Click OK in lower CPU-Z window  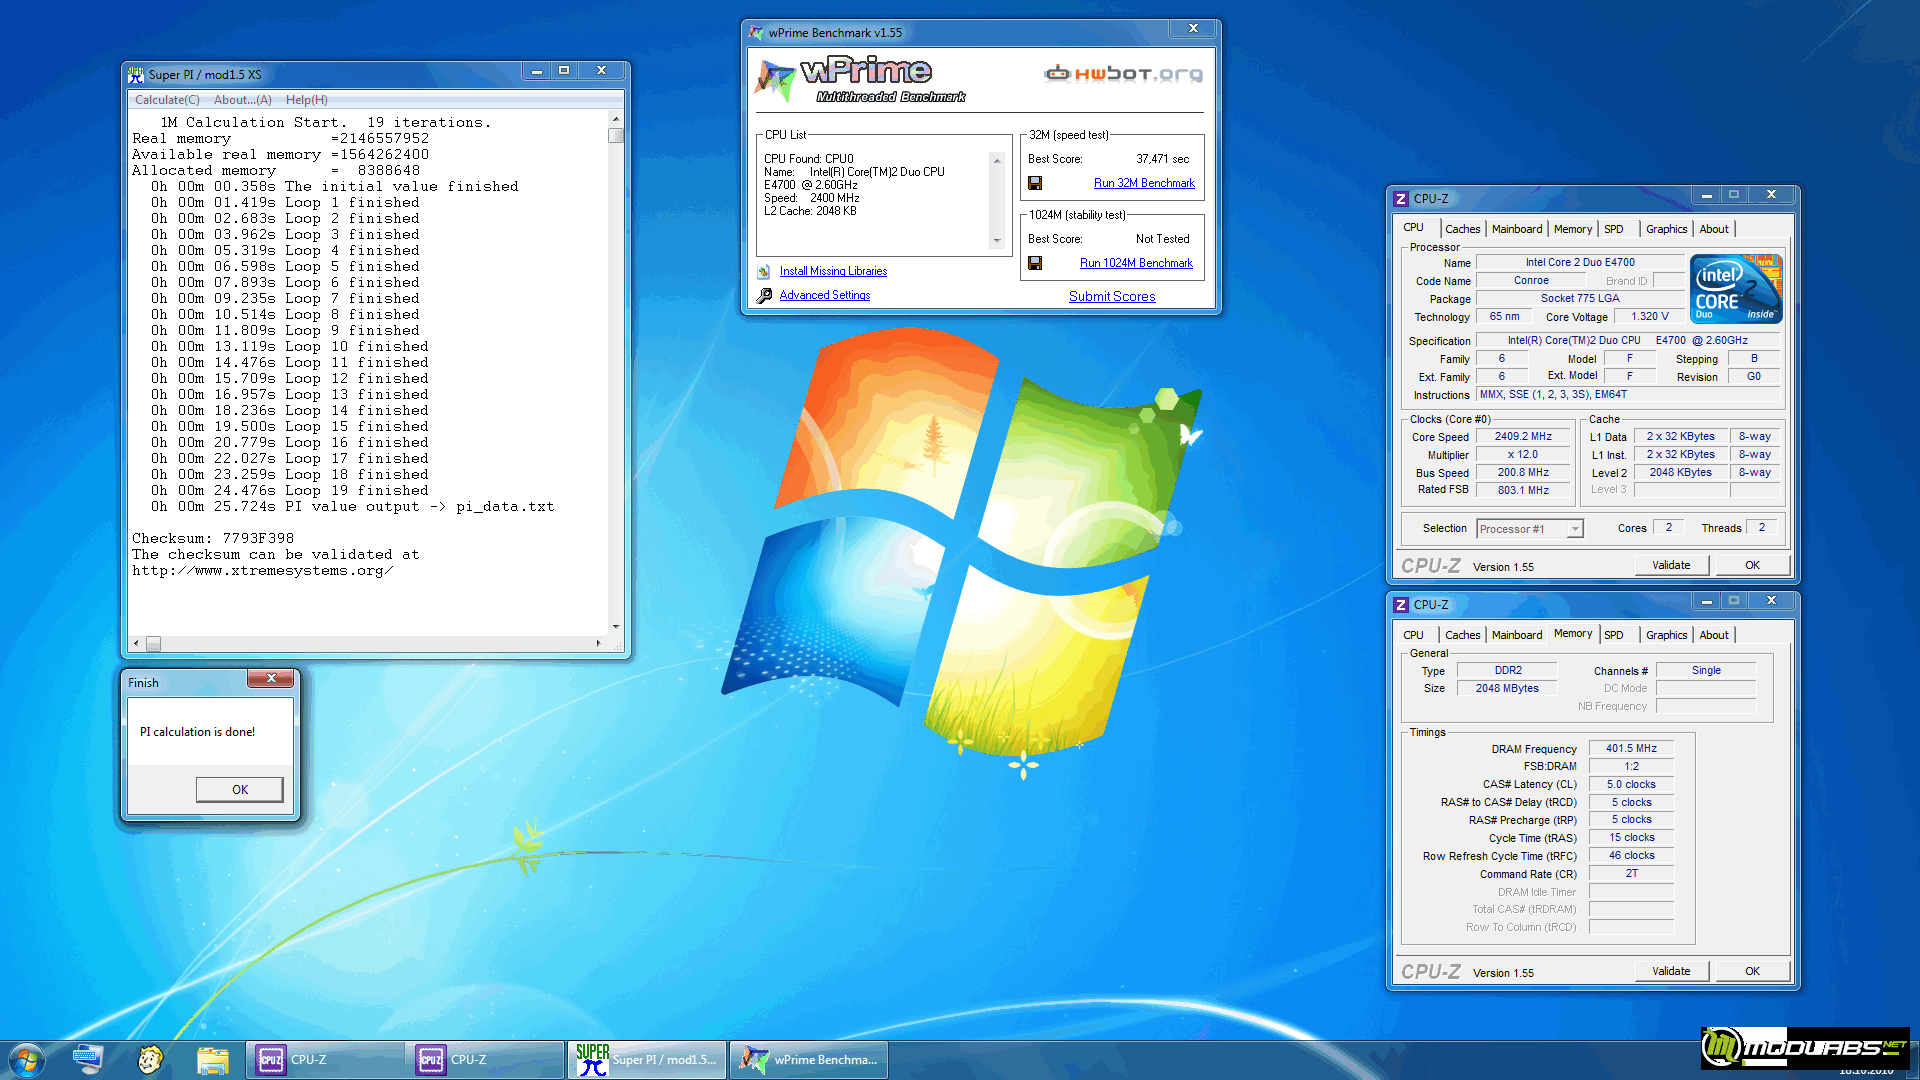pyautogui.click(x=1752, y=971)
